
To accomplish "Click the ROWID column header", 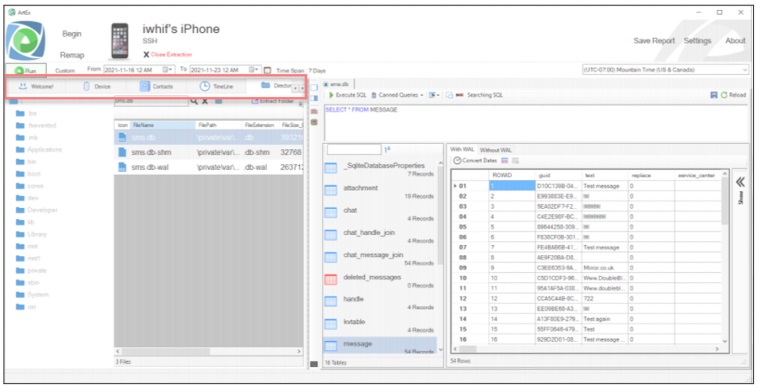I will [512, 175].
